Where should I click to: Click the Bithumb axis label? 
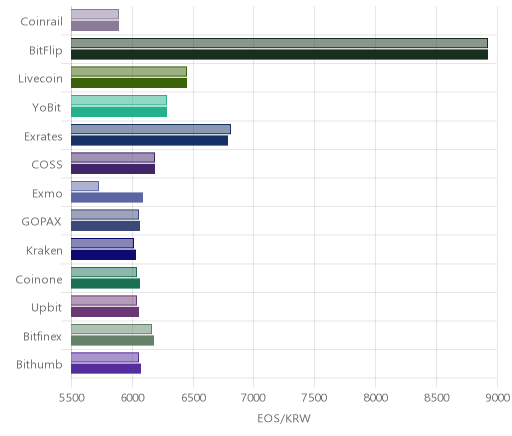click(39, 364)
